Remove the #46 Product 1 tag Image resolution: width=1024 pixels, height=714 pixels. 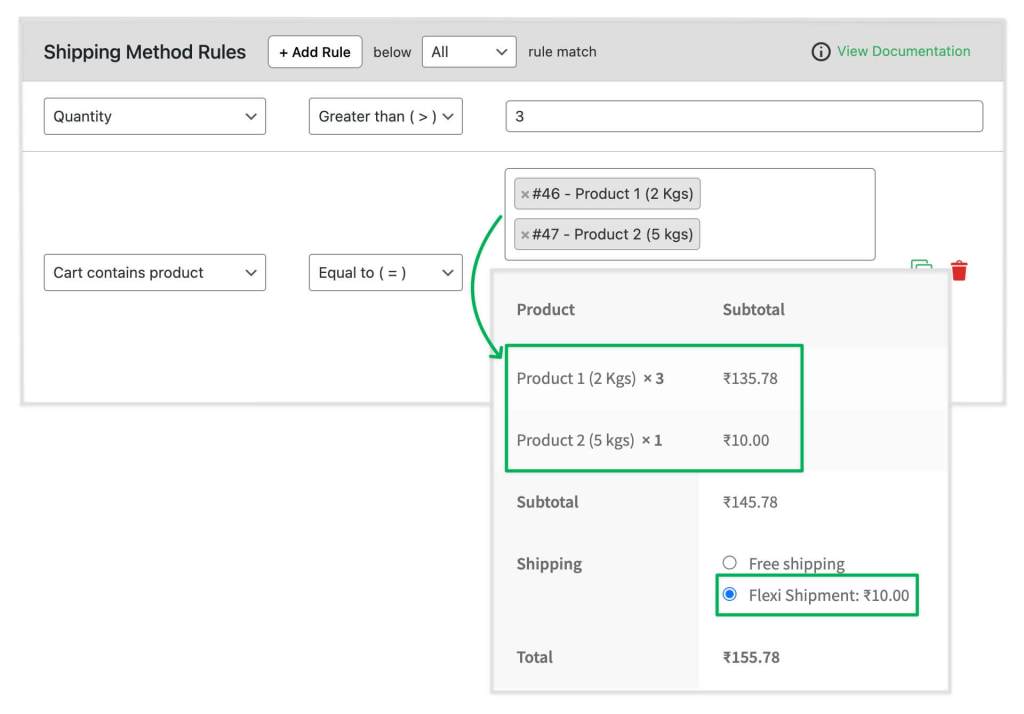click(524, 194)
